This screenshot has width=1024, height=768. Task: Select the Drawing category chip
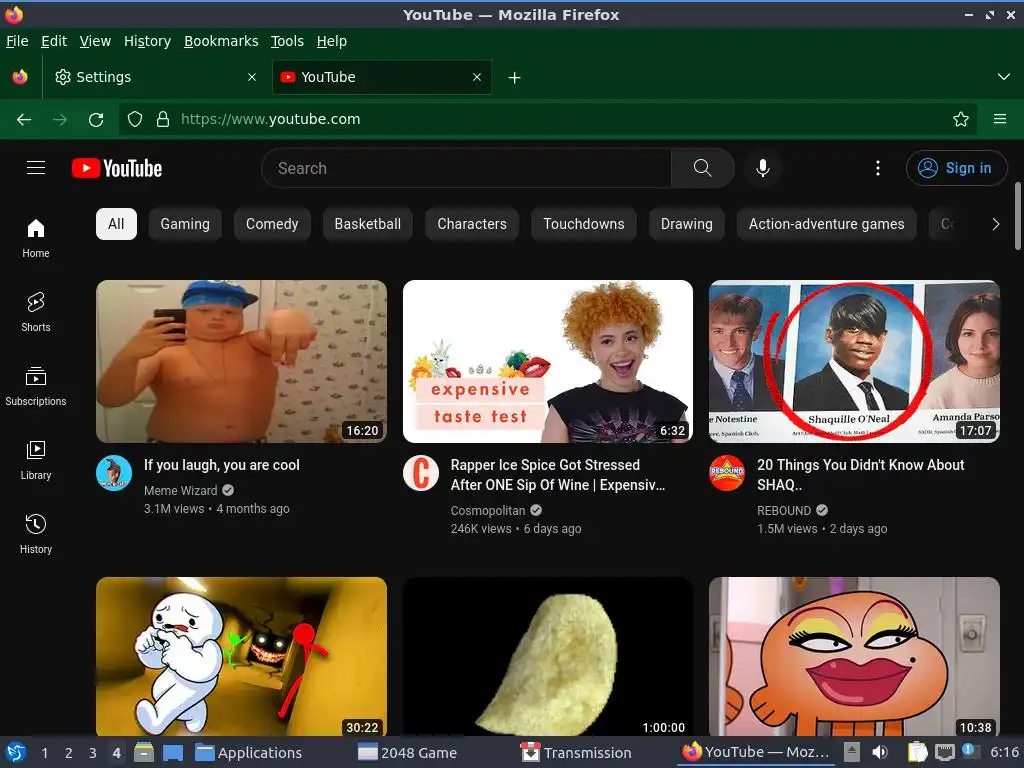[686, 224]
